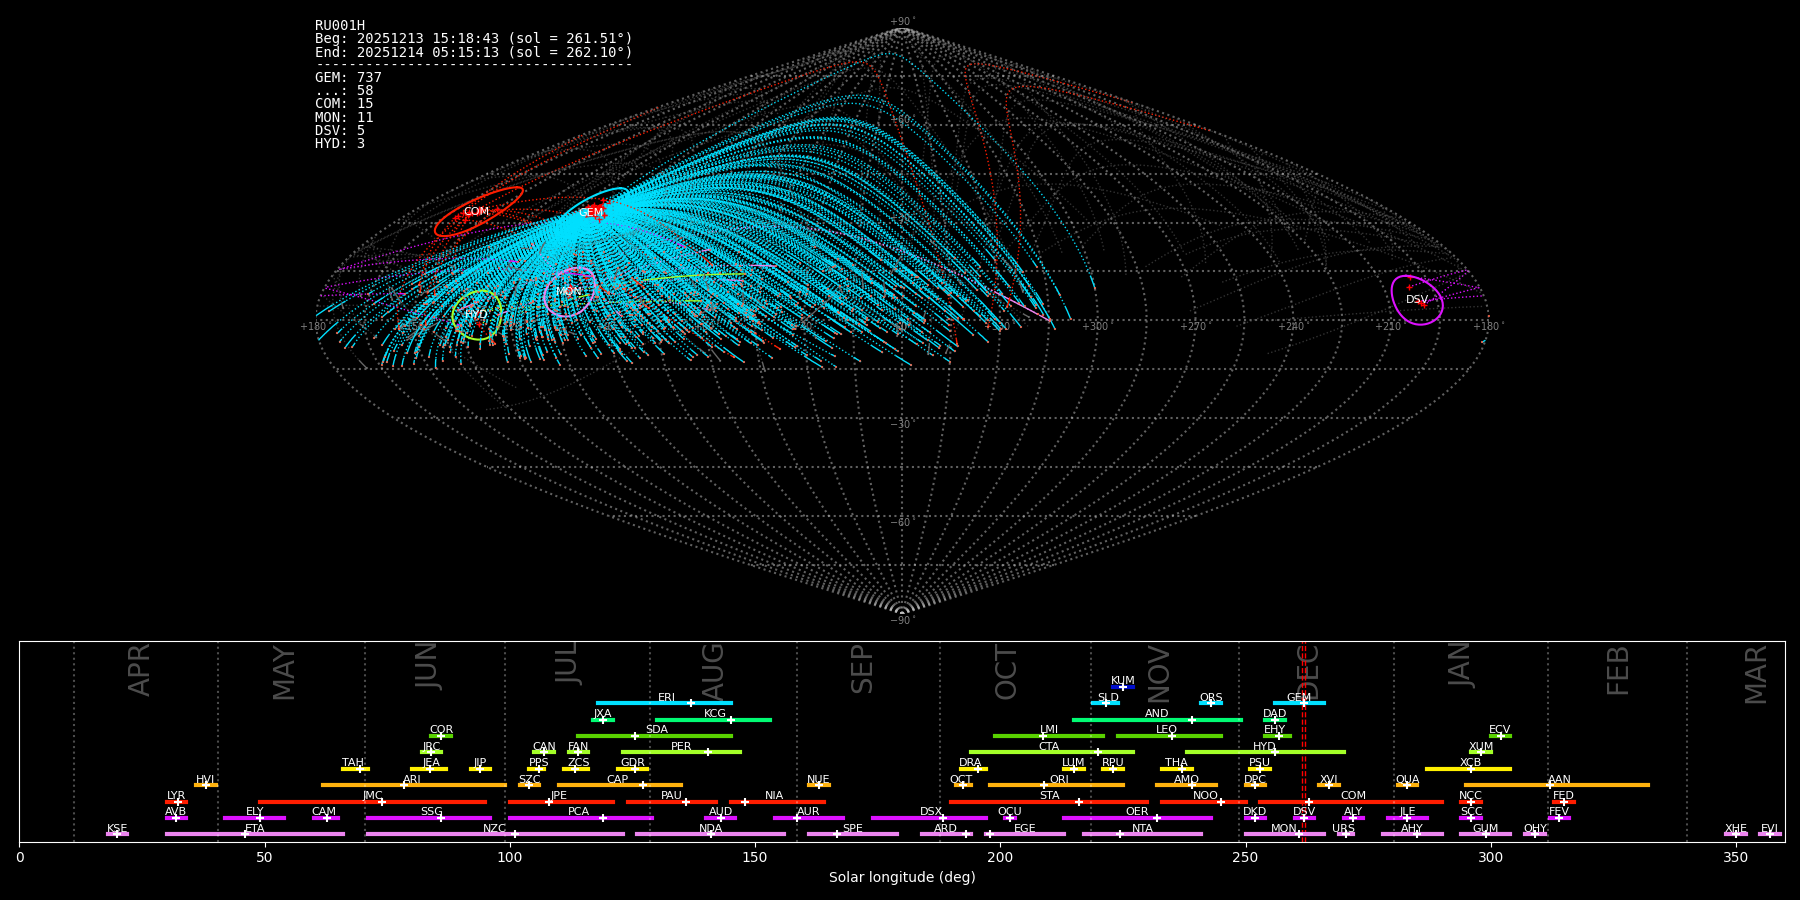Click the LEO shower bar
This screenshot has width=1800, height=900.
coord(1169,736)
